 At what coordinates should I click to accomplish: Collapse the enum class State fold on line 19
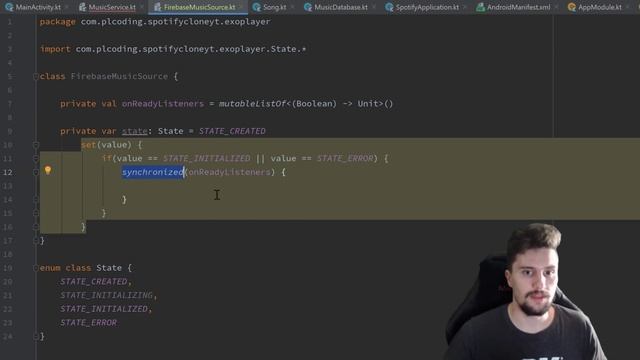click(x=36, y=268)
